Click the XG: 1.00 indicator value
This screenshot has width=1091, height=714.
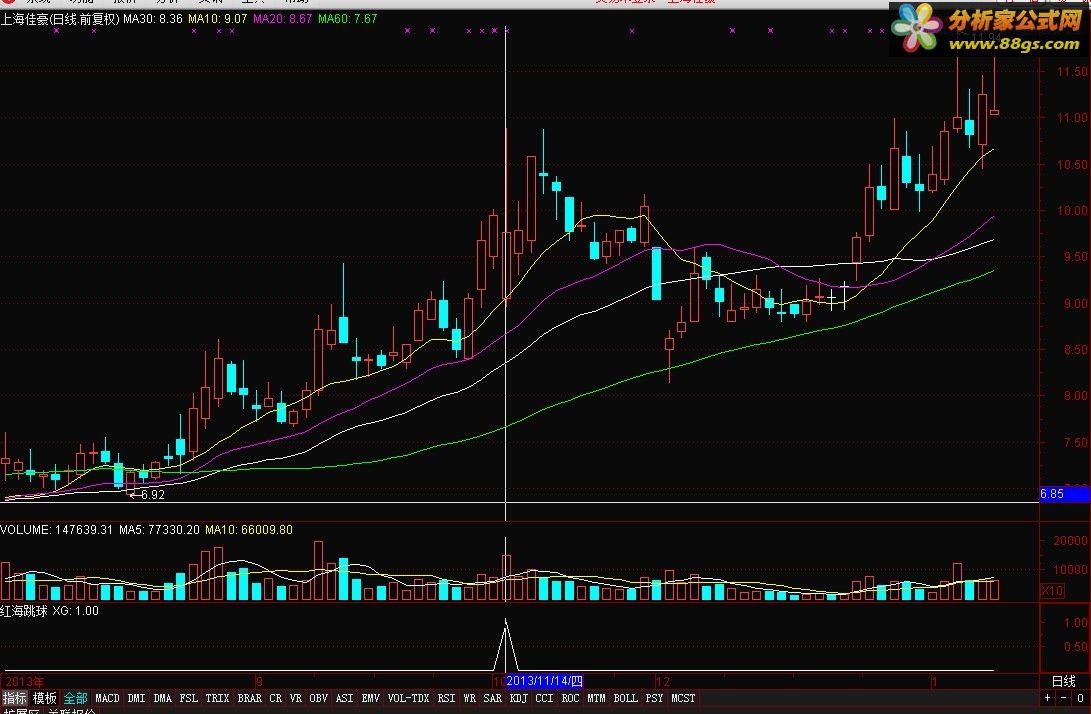76,611
